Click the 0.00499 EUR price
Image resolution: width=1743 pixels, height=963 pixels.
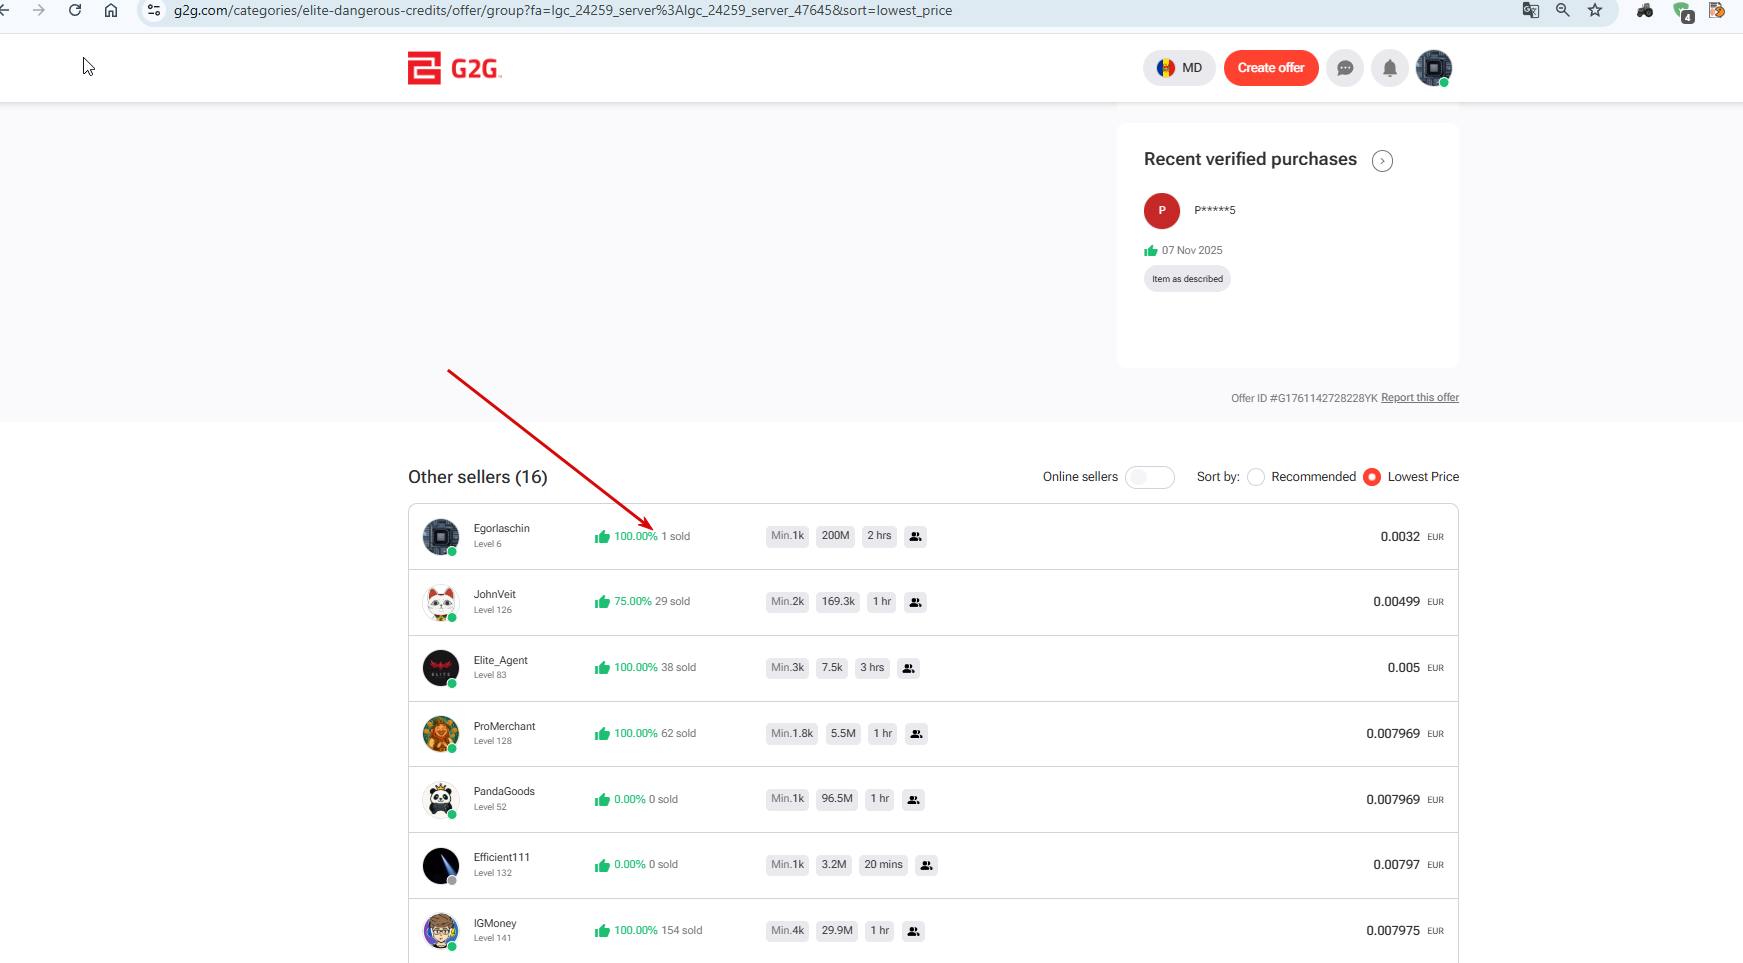pos(1409,602)
